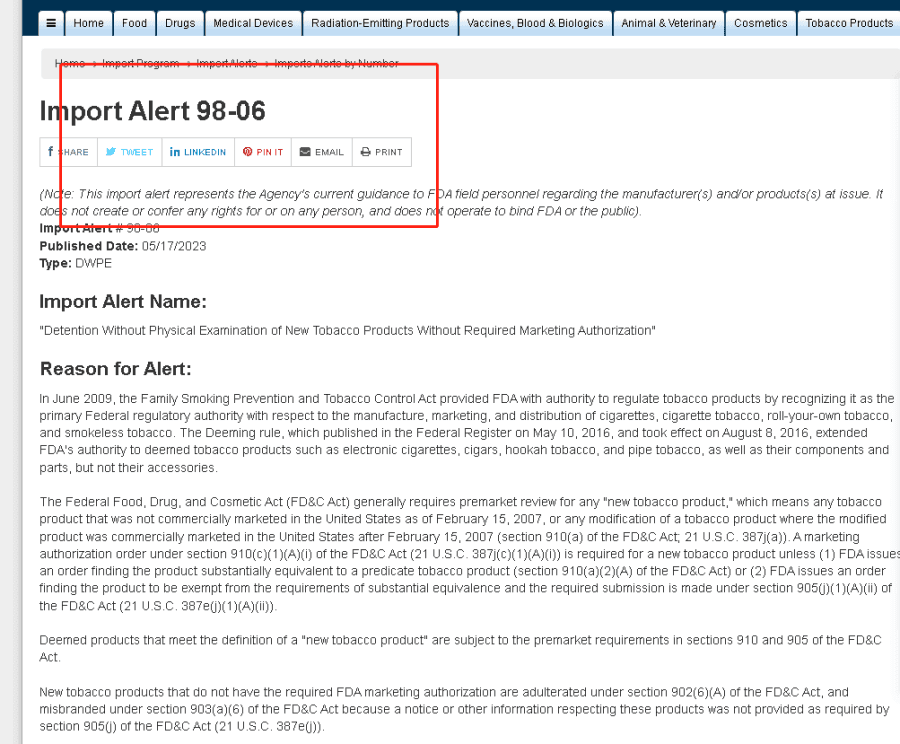Pin the page with Pin It
900x744 pixels.
coord(263,152)
